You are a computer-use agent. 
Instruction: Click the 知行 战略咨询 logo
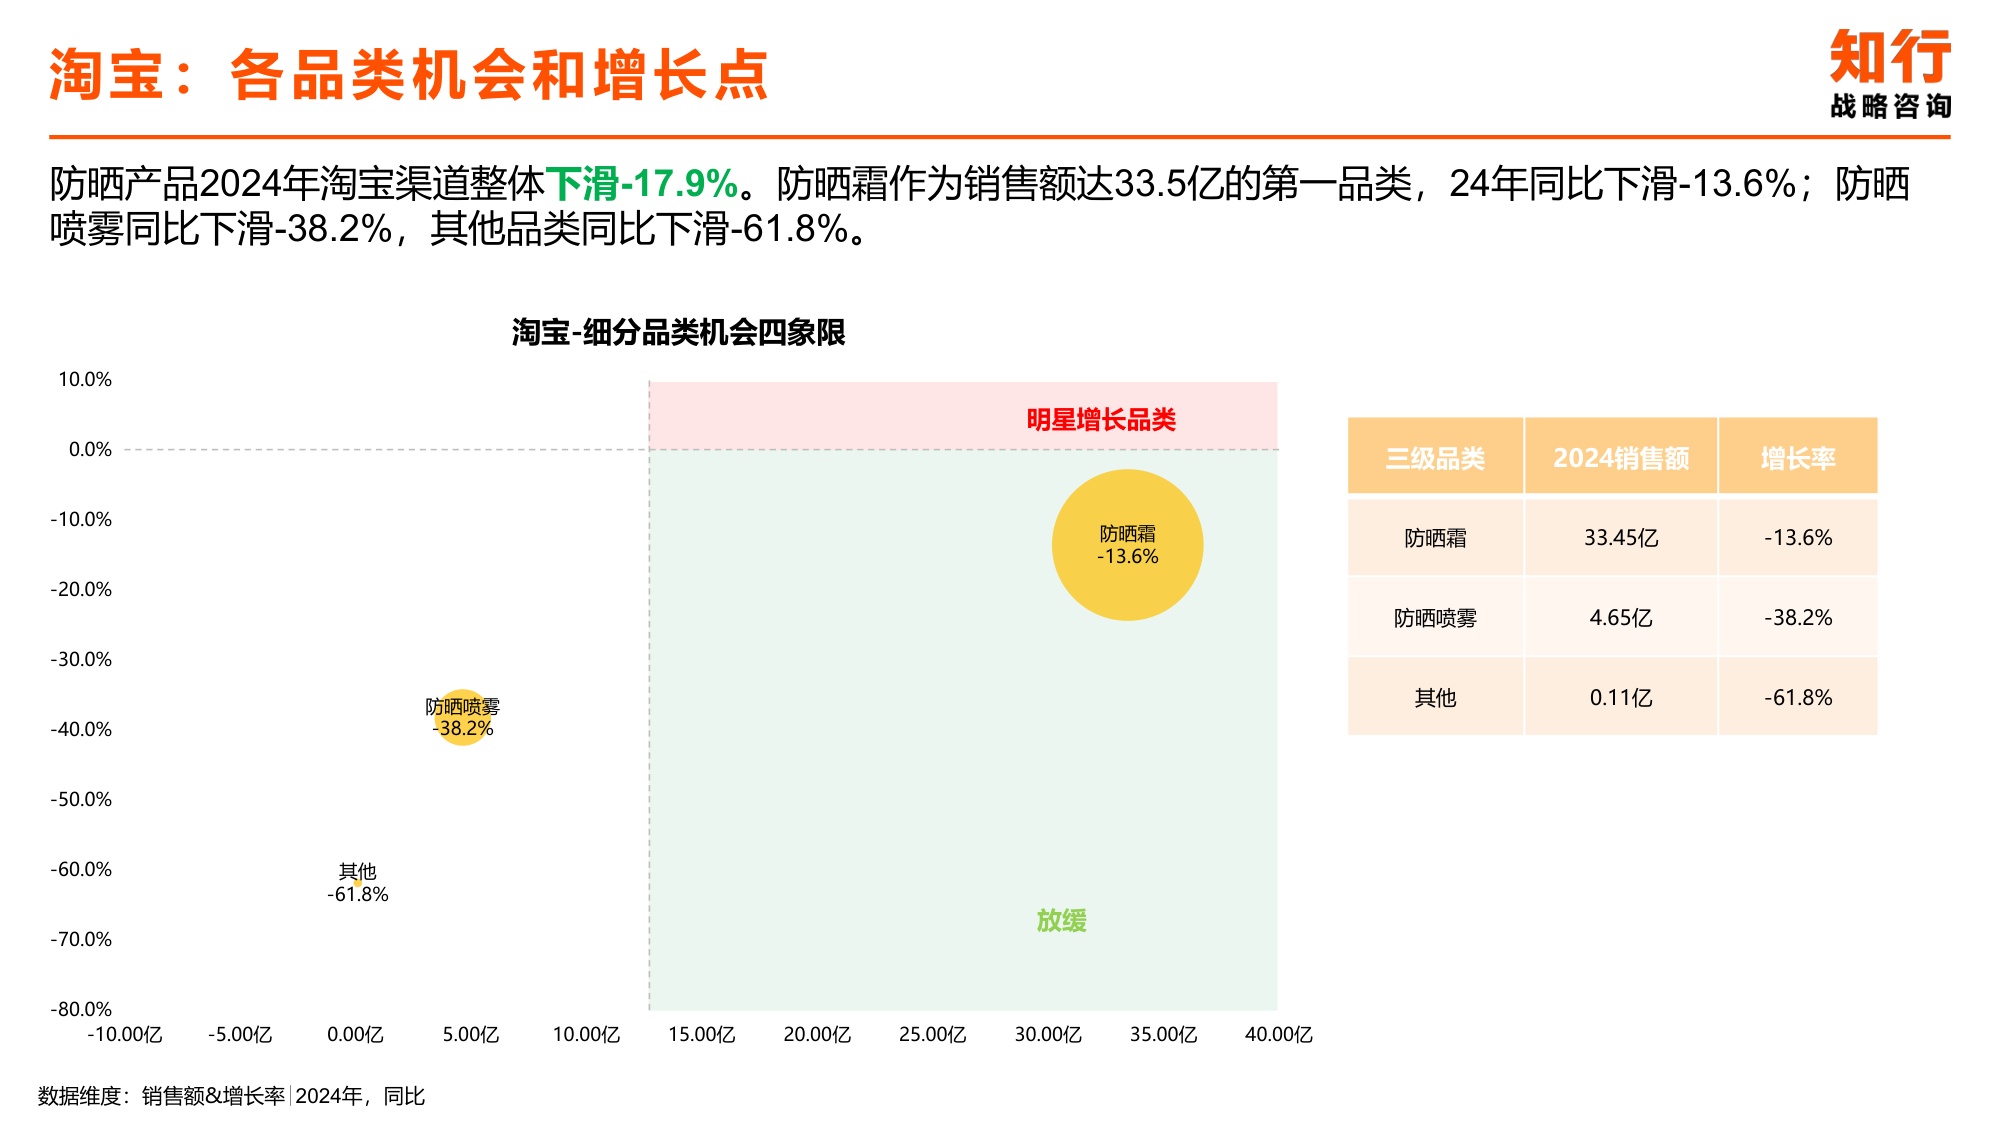point(1890,74)
